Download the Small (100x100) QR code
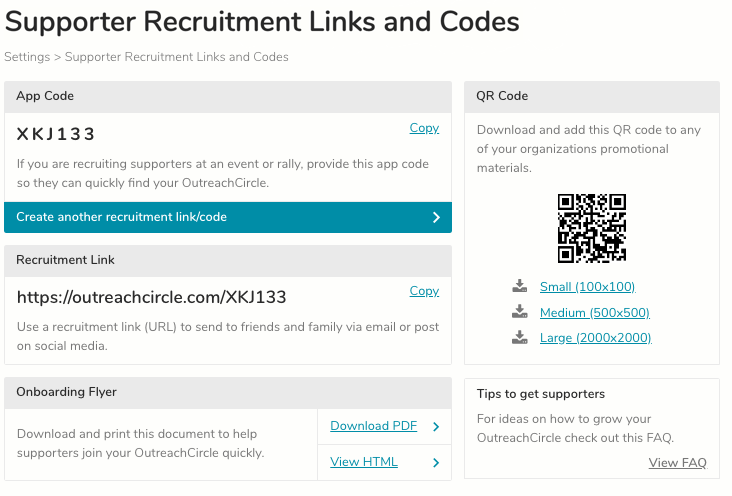The image size is (732, 496). coord(587,287)
